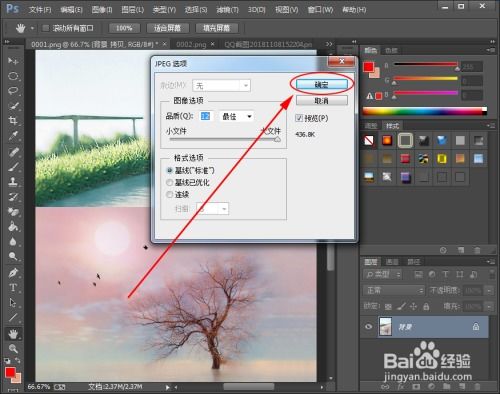Click the 取消 button in JPEG dialog
The width and height of the screenshot is (500, 394).
tap(322, 101)
